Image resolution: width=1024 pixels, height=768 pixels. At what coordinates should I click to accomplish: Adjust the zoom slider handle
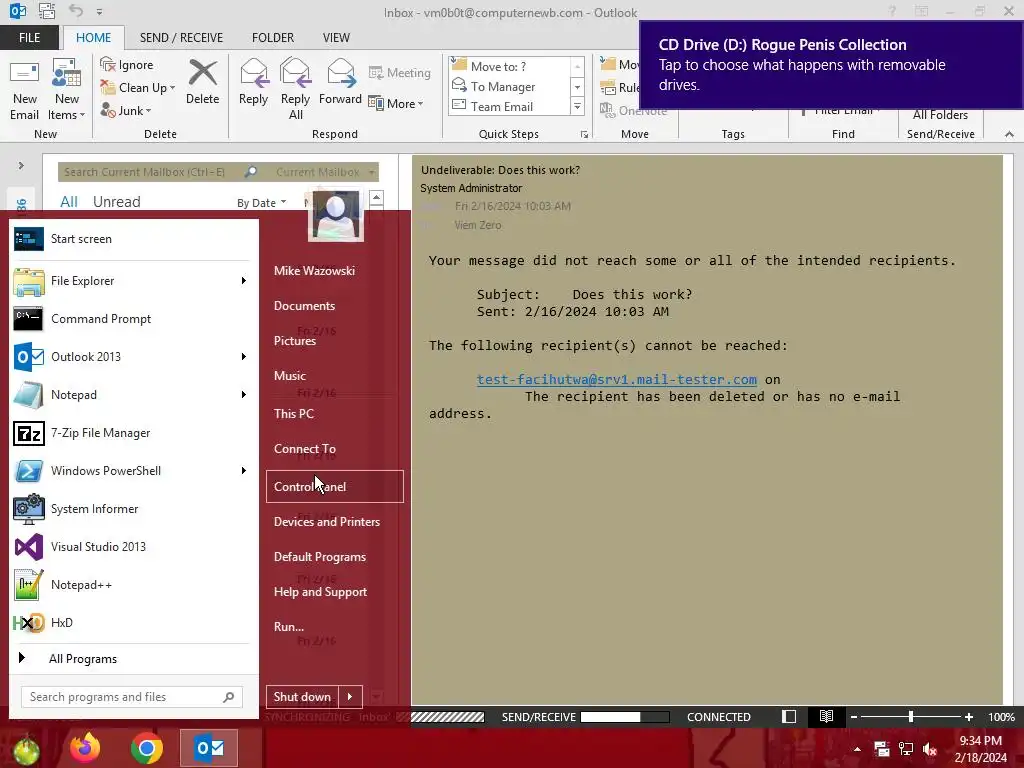[910, 717]
